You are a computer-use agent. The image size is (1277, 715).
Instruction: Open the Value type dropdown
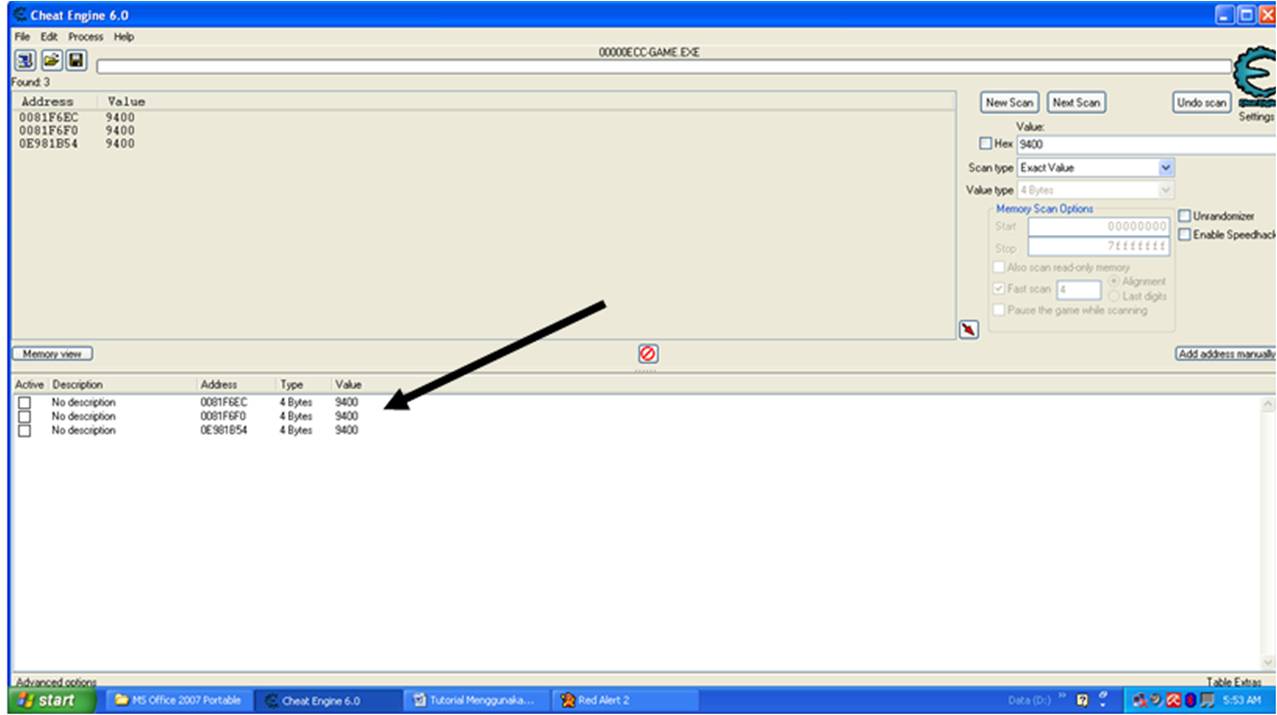tap(1166, 190)
